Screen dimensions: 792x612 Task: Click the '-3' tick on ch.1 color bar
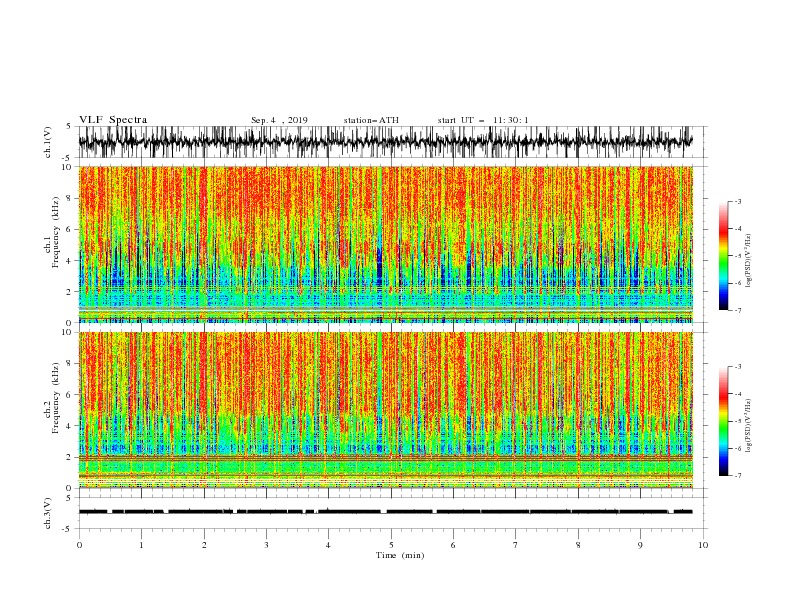(737, 201)
